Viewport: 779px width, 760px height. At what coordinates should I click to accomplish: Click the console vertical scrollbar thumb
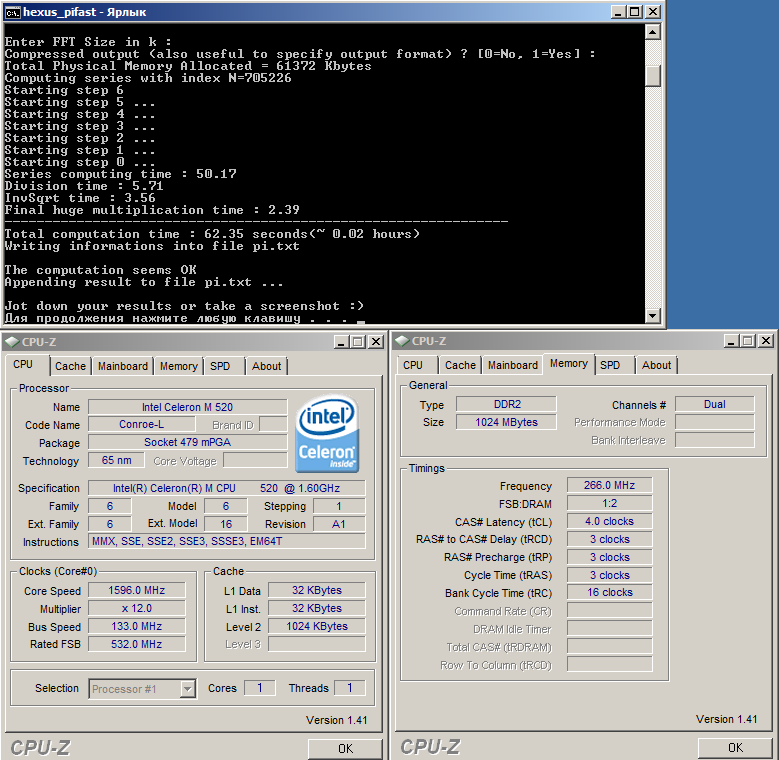652,76
